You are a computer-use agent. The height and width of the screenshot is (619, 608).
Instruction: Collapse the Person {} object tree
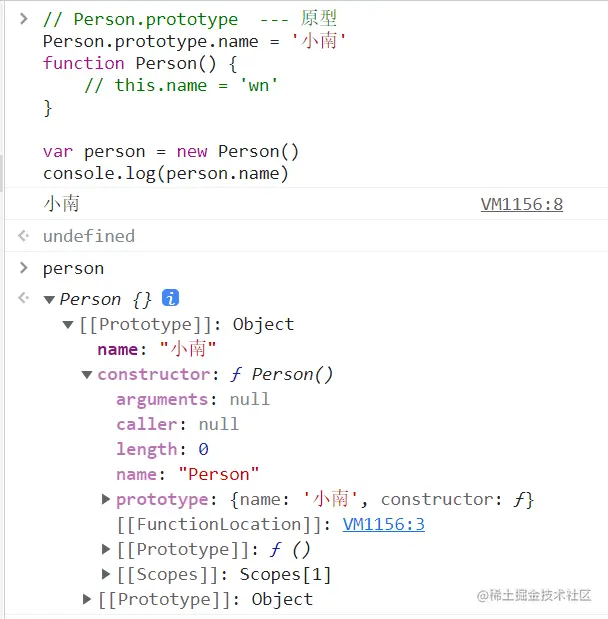click(x=49, y=300)
